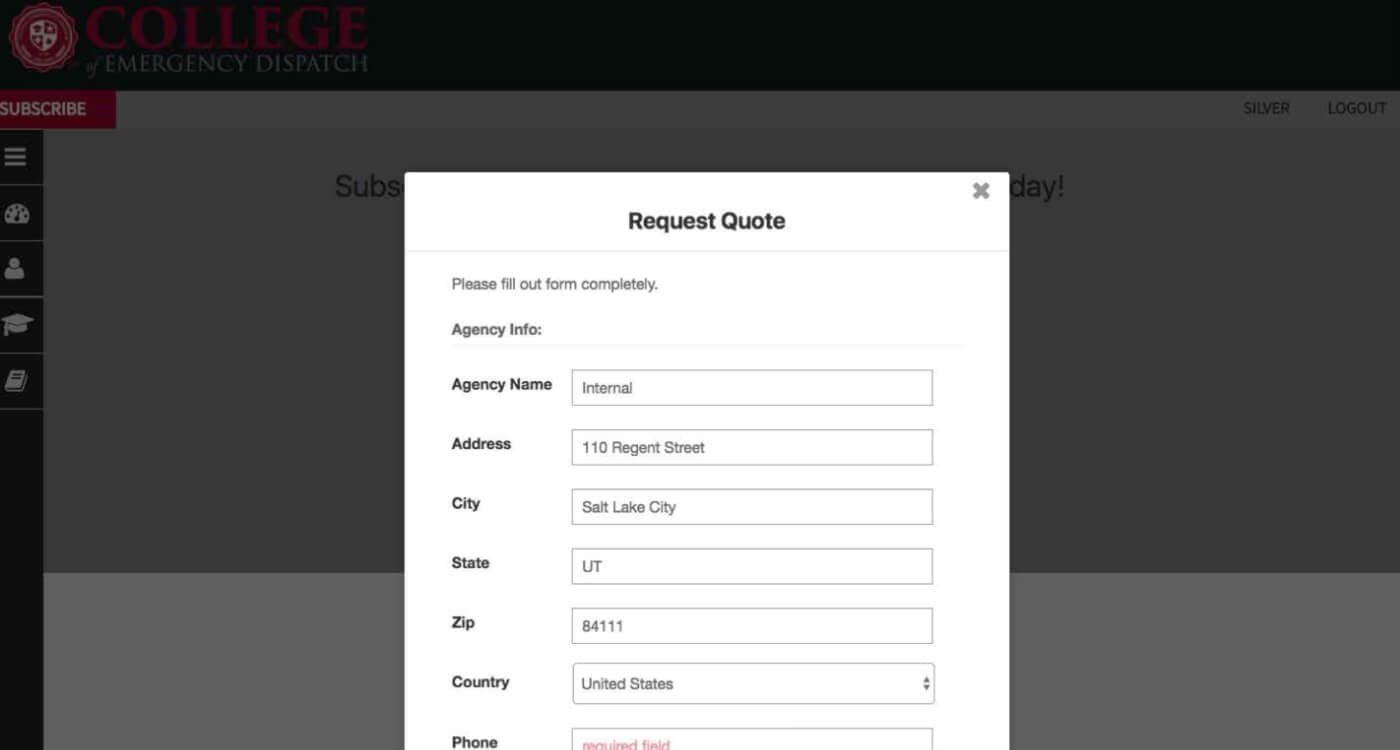Image resolution: width=1400 pixels, height=750 pixels.
Task: Select the State field containing UT
Action: pyautogui.click(x=751, y=566)
